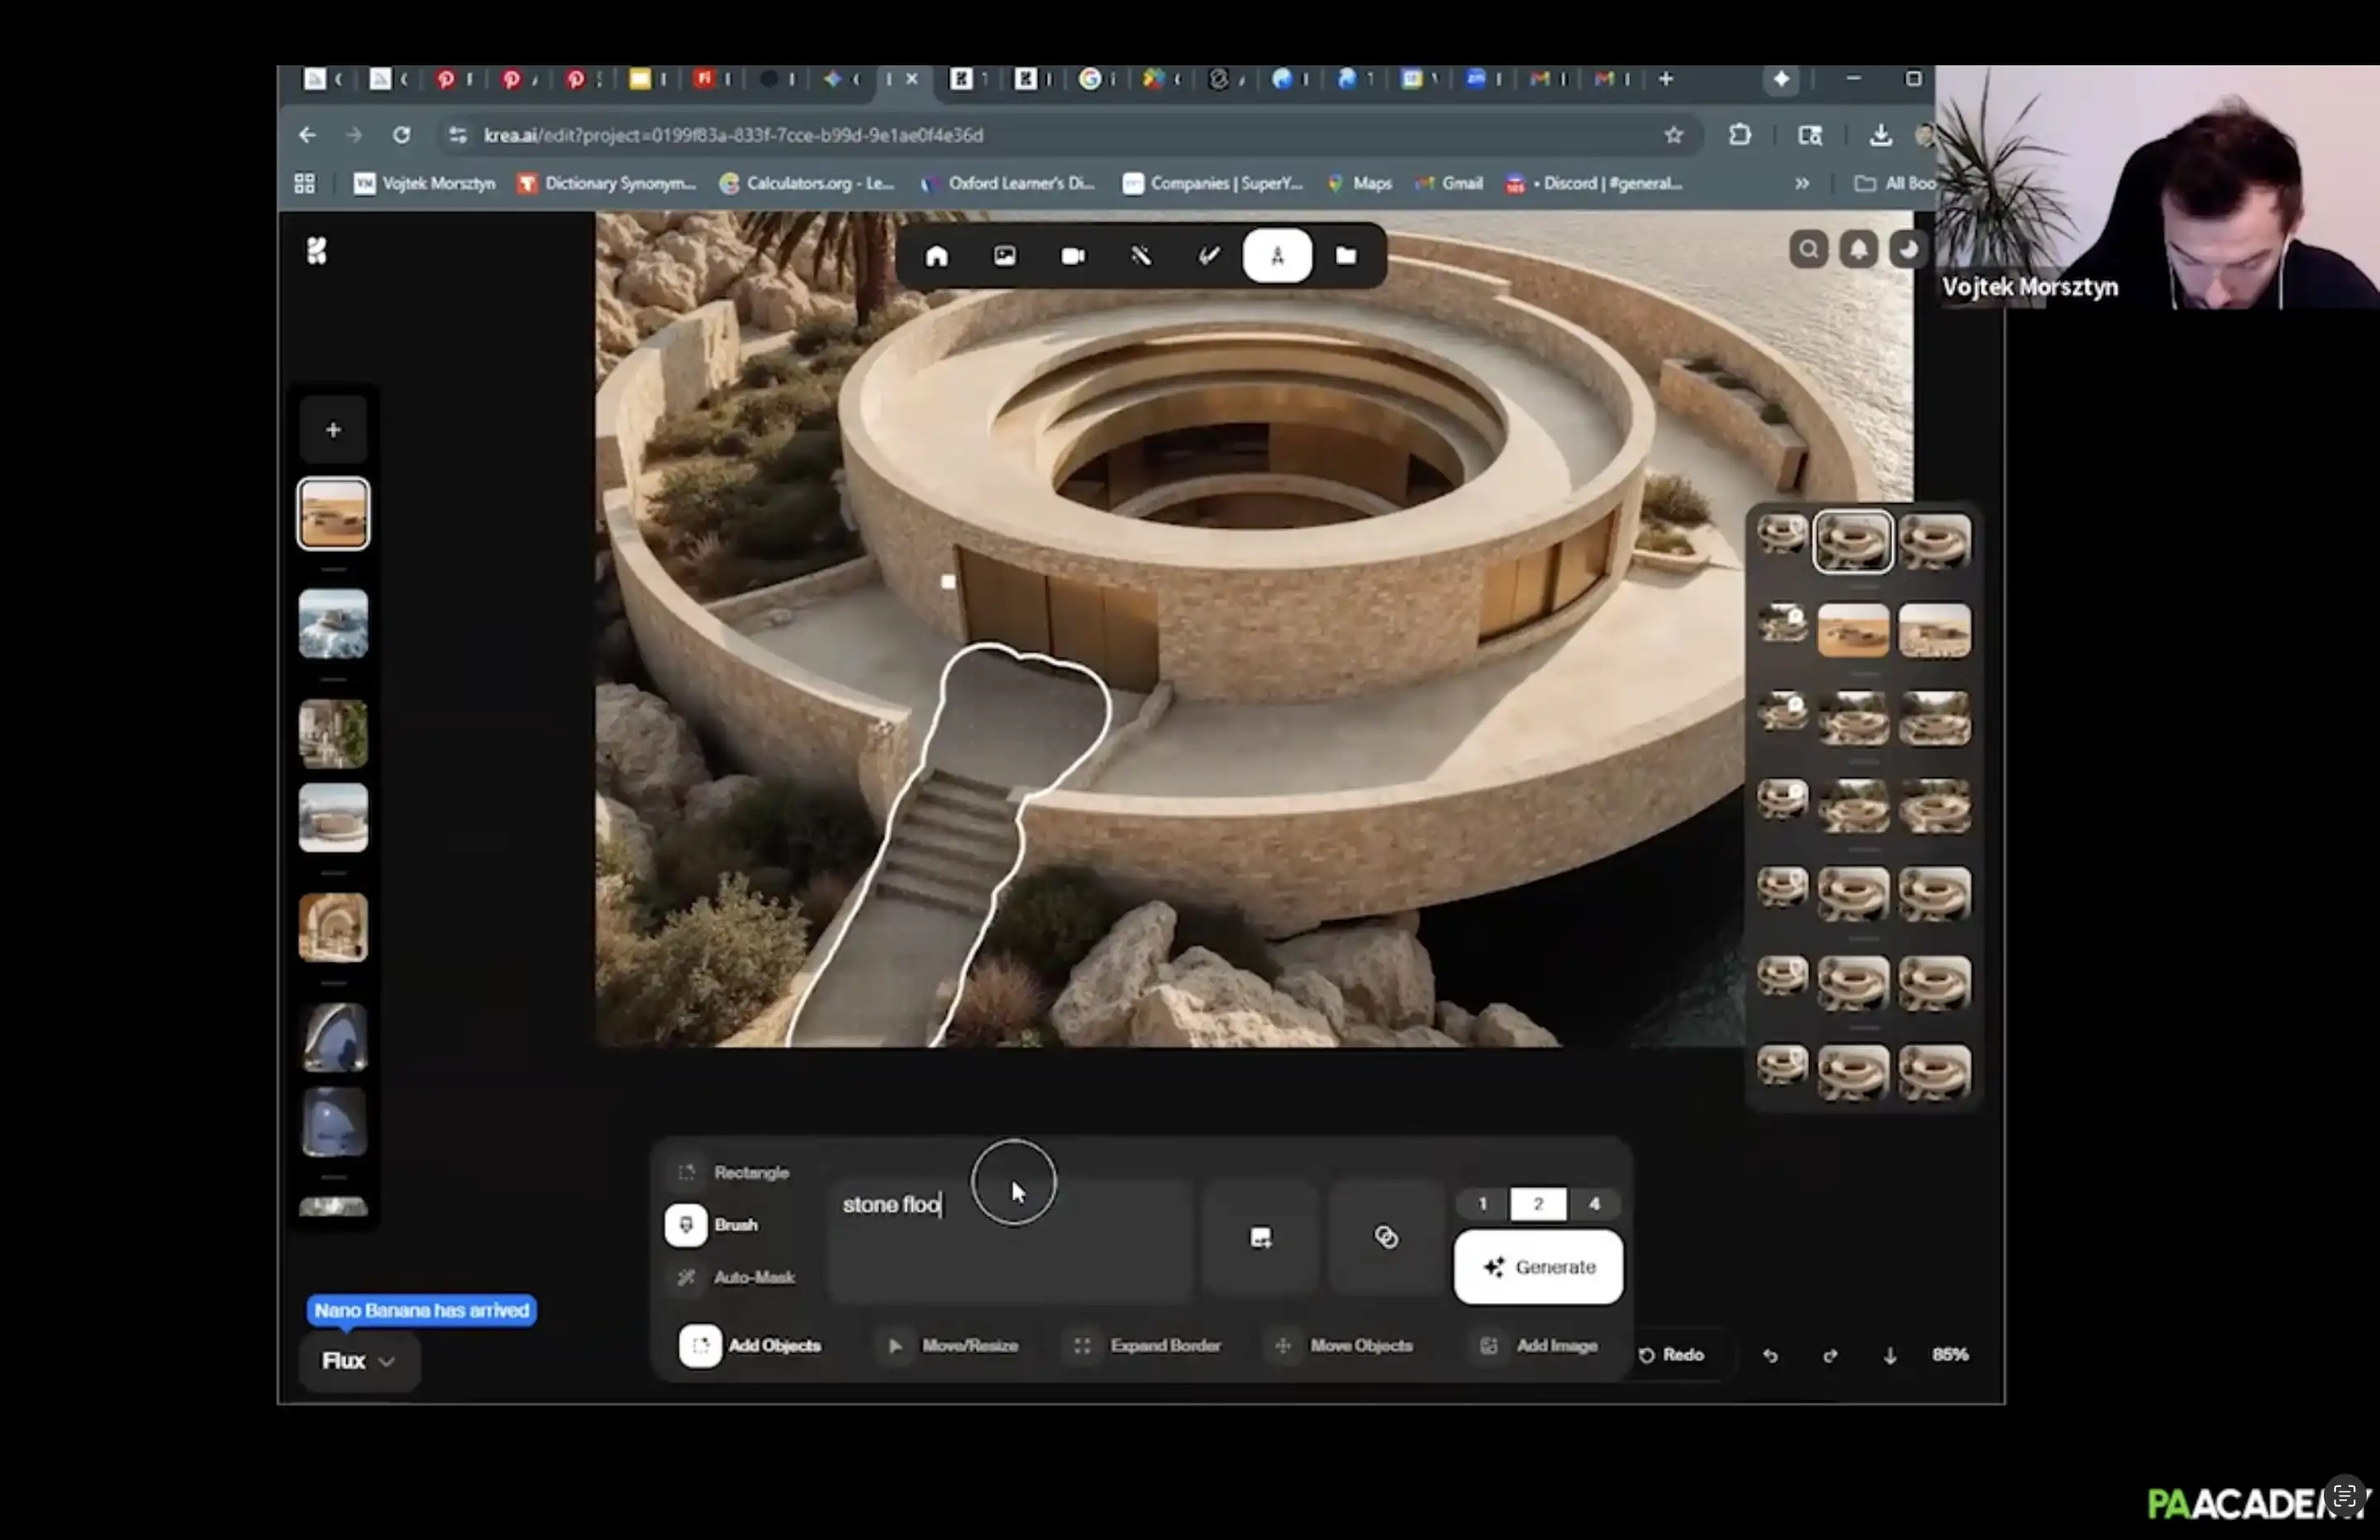This screenshot has height=1540, width=2380.
Task: Click the search magnifier icon
Action: (1808, 249)
